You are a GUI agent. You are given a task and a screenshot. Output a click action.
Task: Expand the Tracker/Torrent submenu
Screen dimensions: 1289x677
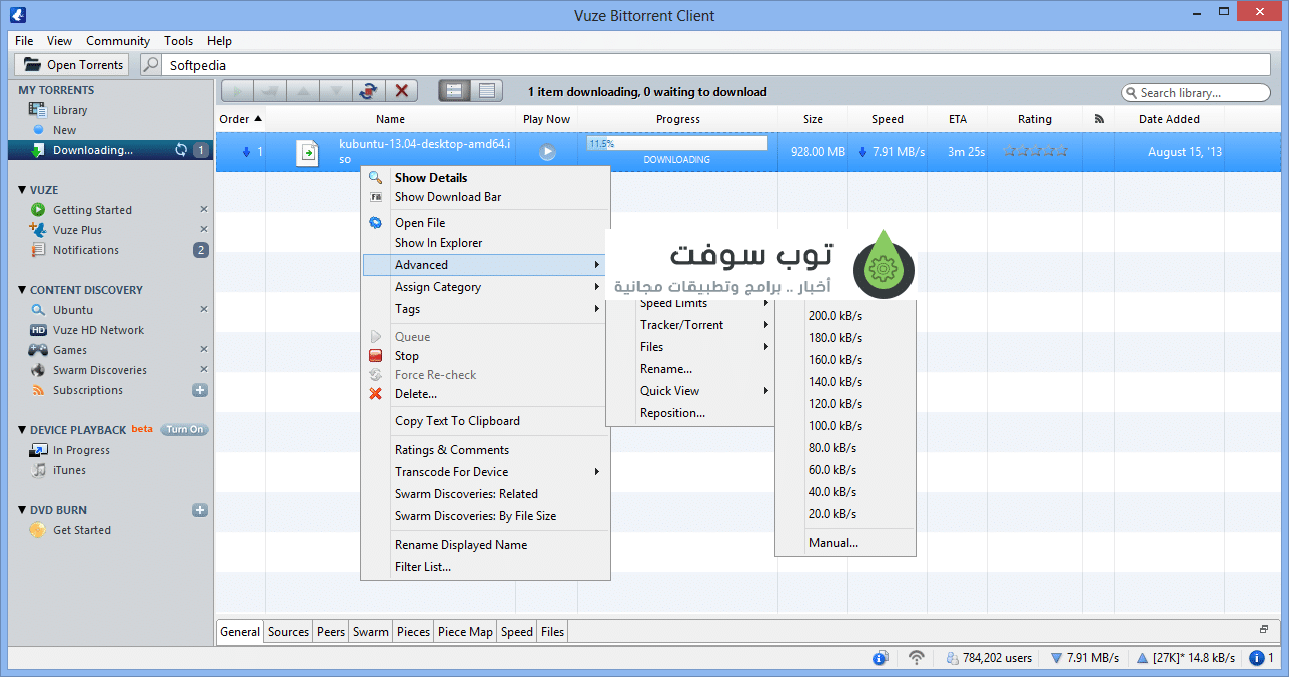[x=690, y=325]
